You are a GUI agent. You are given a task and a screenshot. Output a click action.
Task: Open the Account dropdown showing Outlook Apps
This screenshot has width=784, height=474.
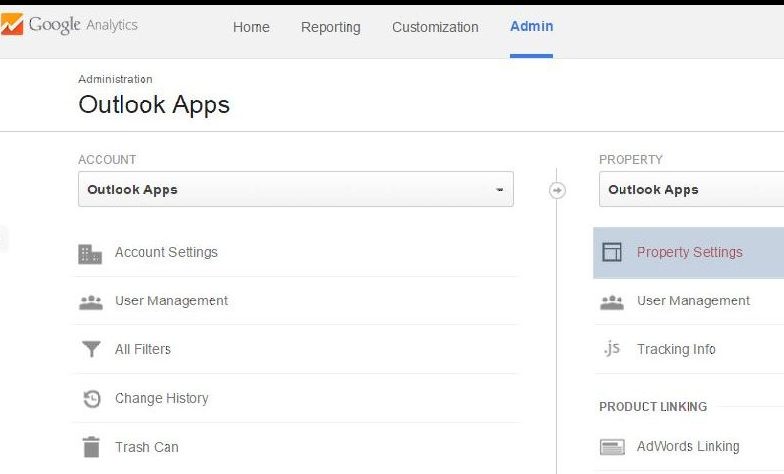(x=296, y=189)
